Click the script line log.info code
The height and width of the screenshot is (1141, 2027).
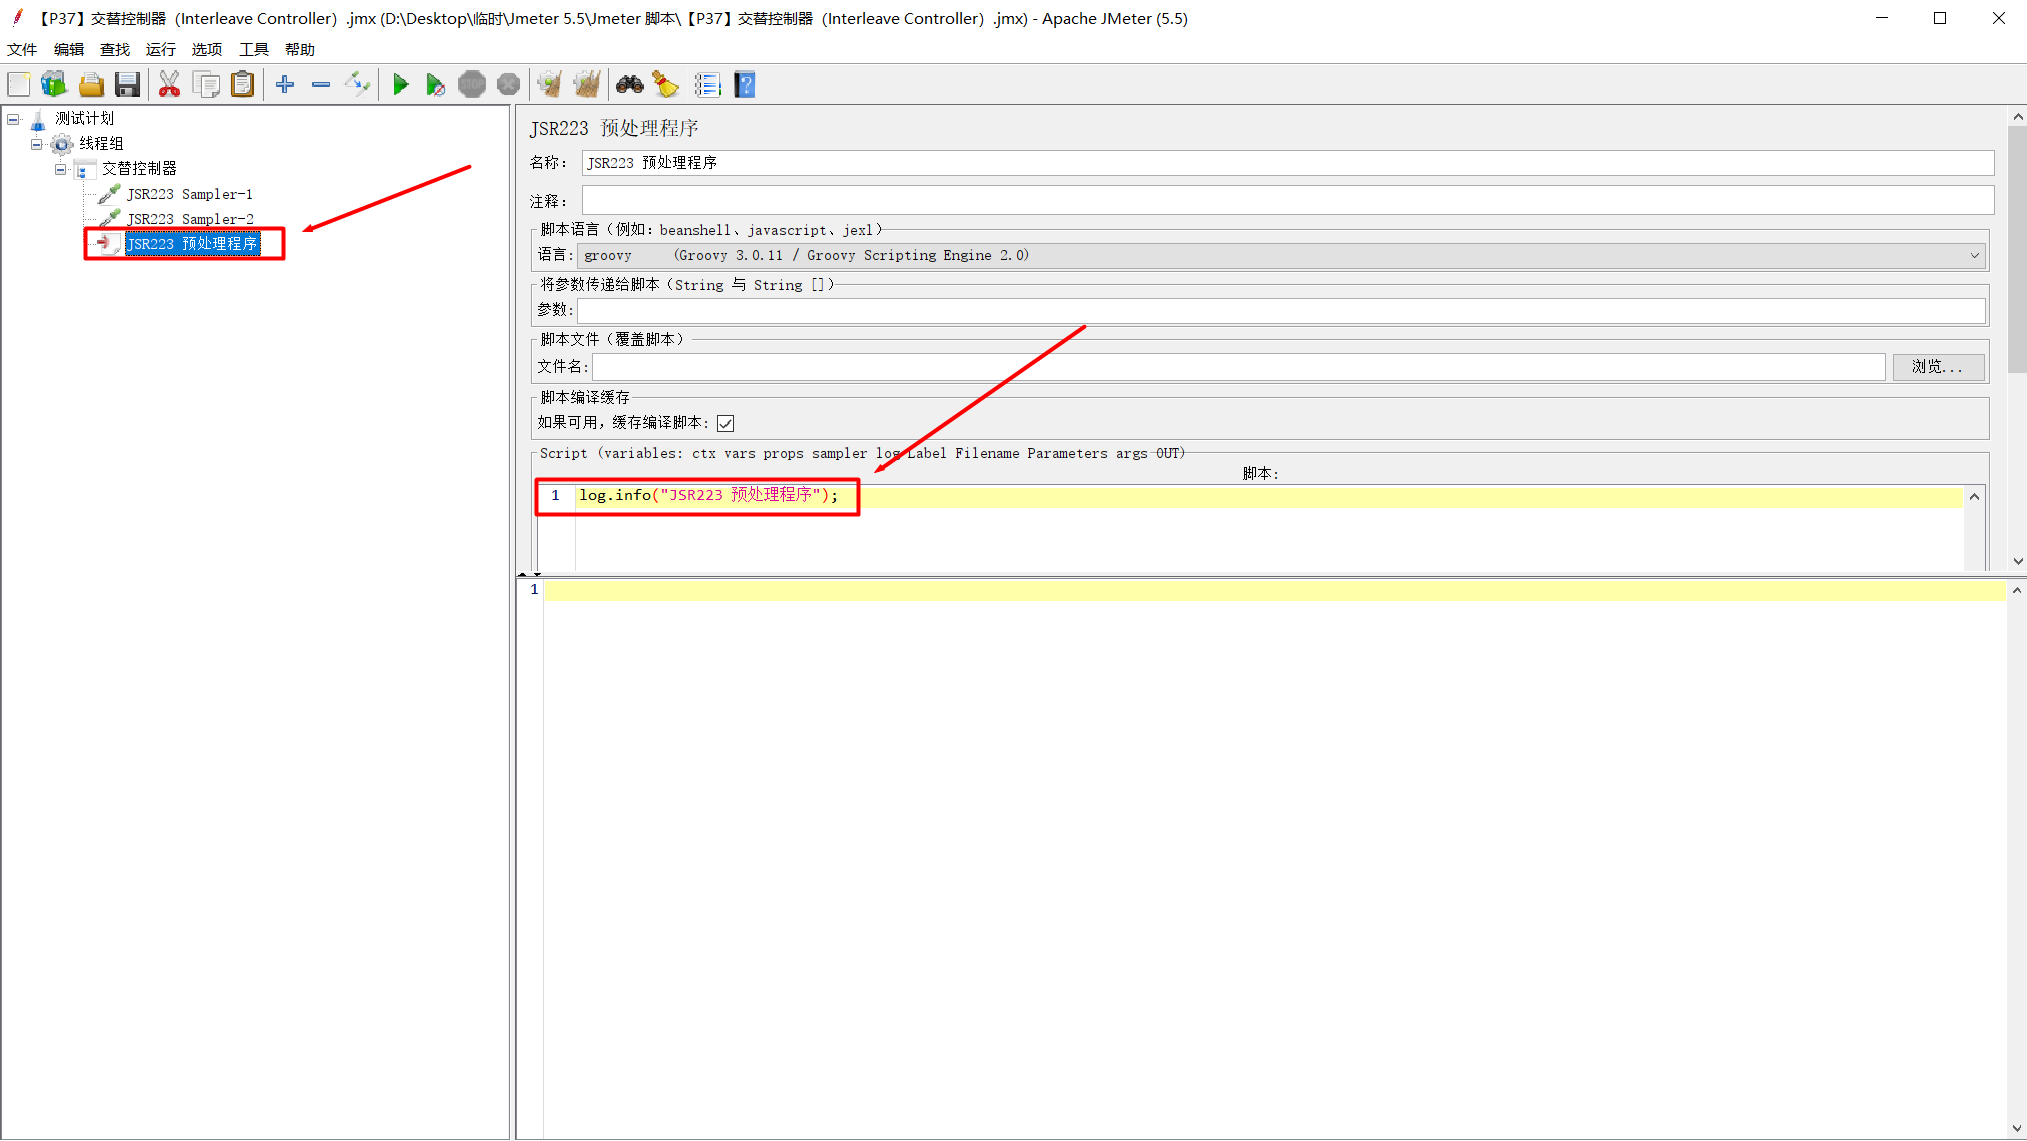coord(709,496)
